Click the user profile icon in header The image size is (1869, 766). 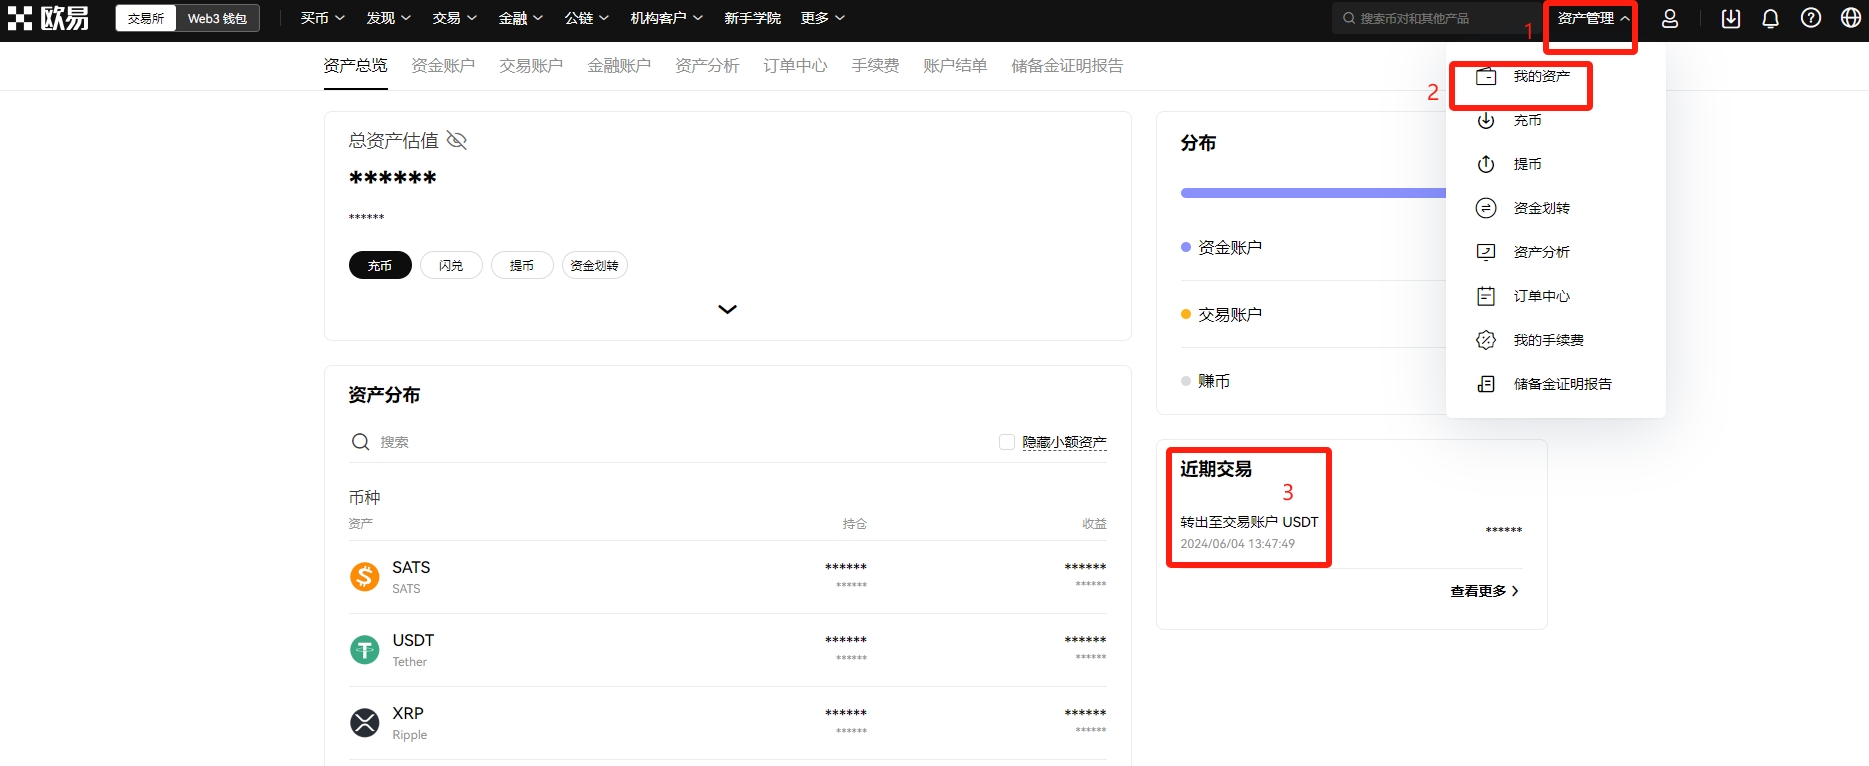(1670, 19)
